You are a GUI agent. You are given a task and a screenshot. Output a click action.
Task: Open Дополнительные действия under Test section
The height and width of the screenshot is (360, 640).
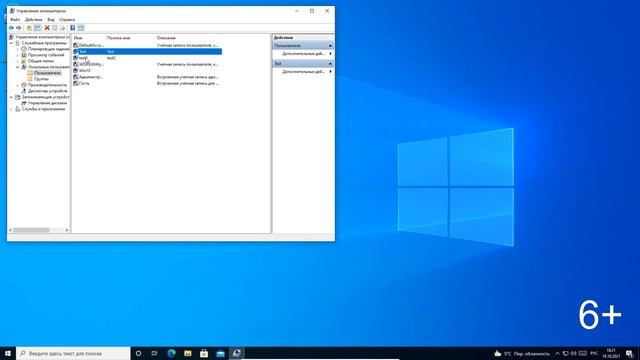tap(303, 71)
